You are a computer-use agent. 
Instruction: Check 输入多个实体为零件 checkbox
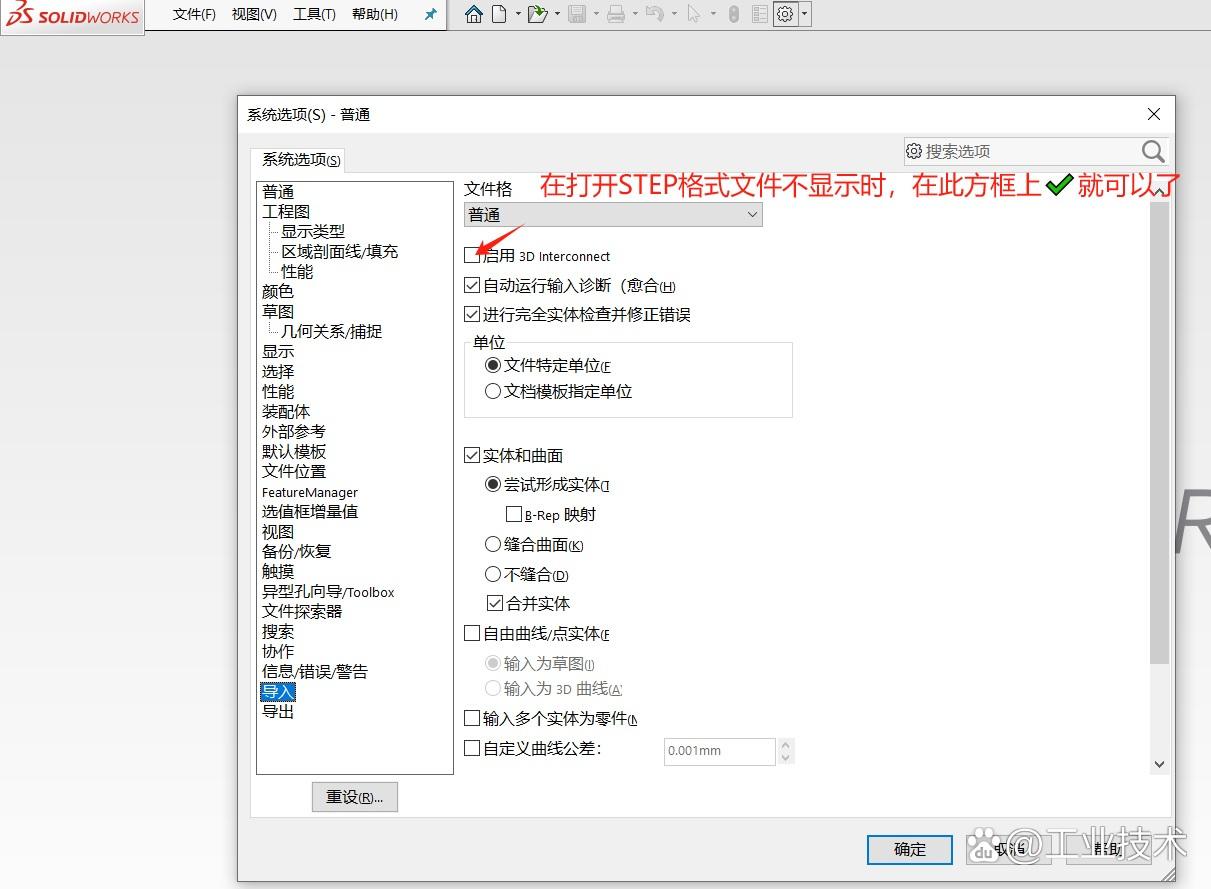[x=472, y=718]
